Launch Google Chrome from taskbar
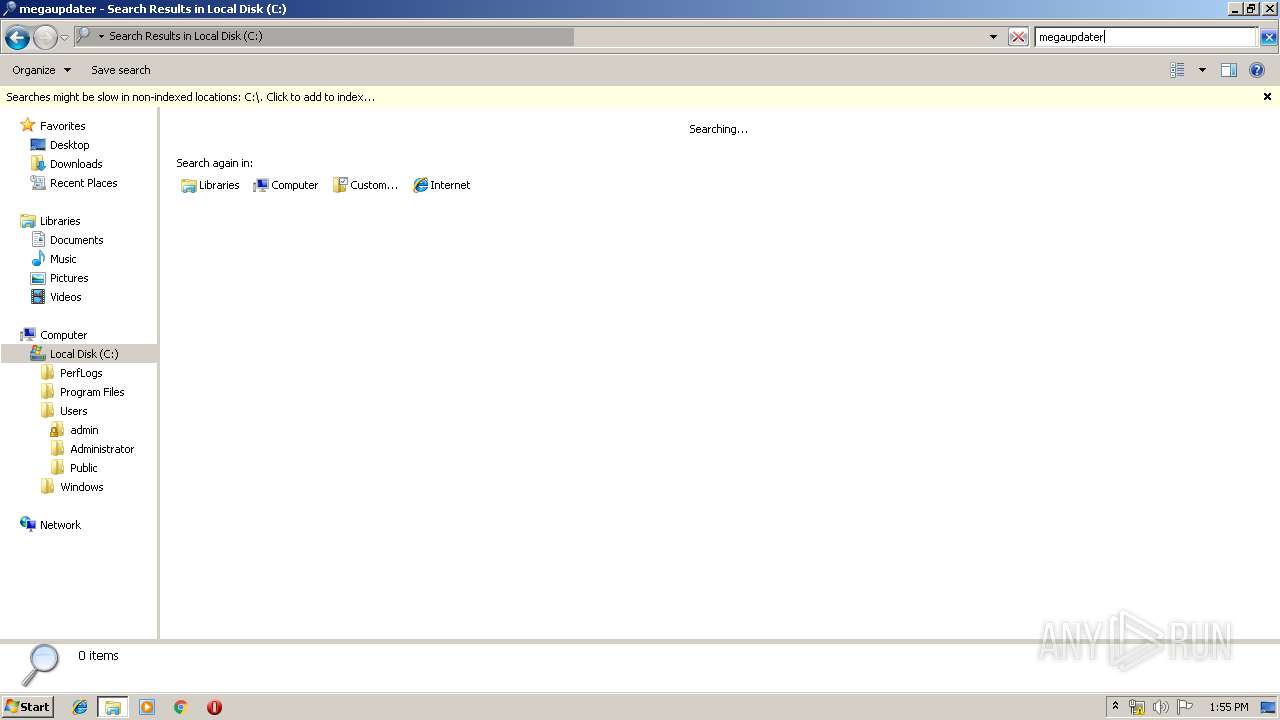Screen dimensions: 1280x720 tap(180, 707)
